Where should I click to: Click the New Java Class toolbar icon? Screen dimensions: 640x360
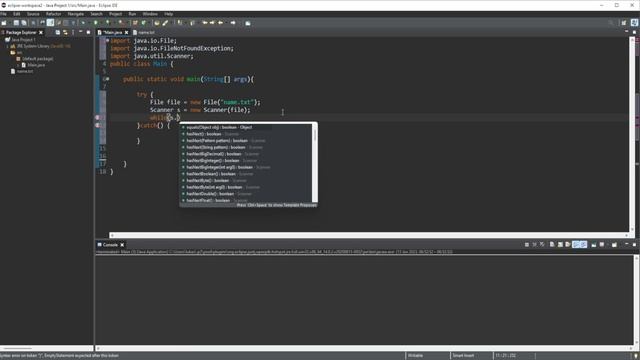pos(144,23)
